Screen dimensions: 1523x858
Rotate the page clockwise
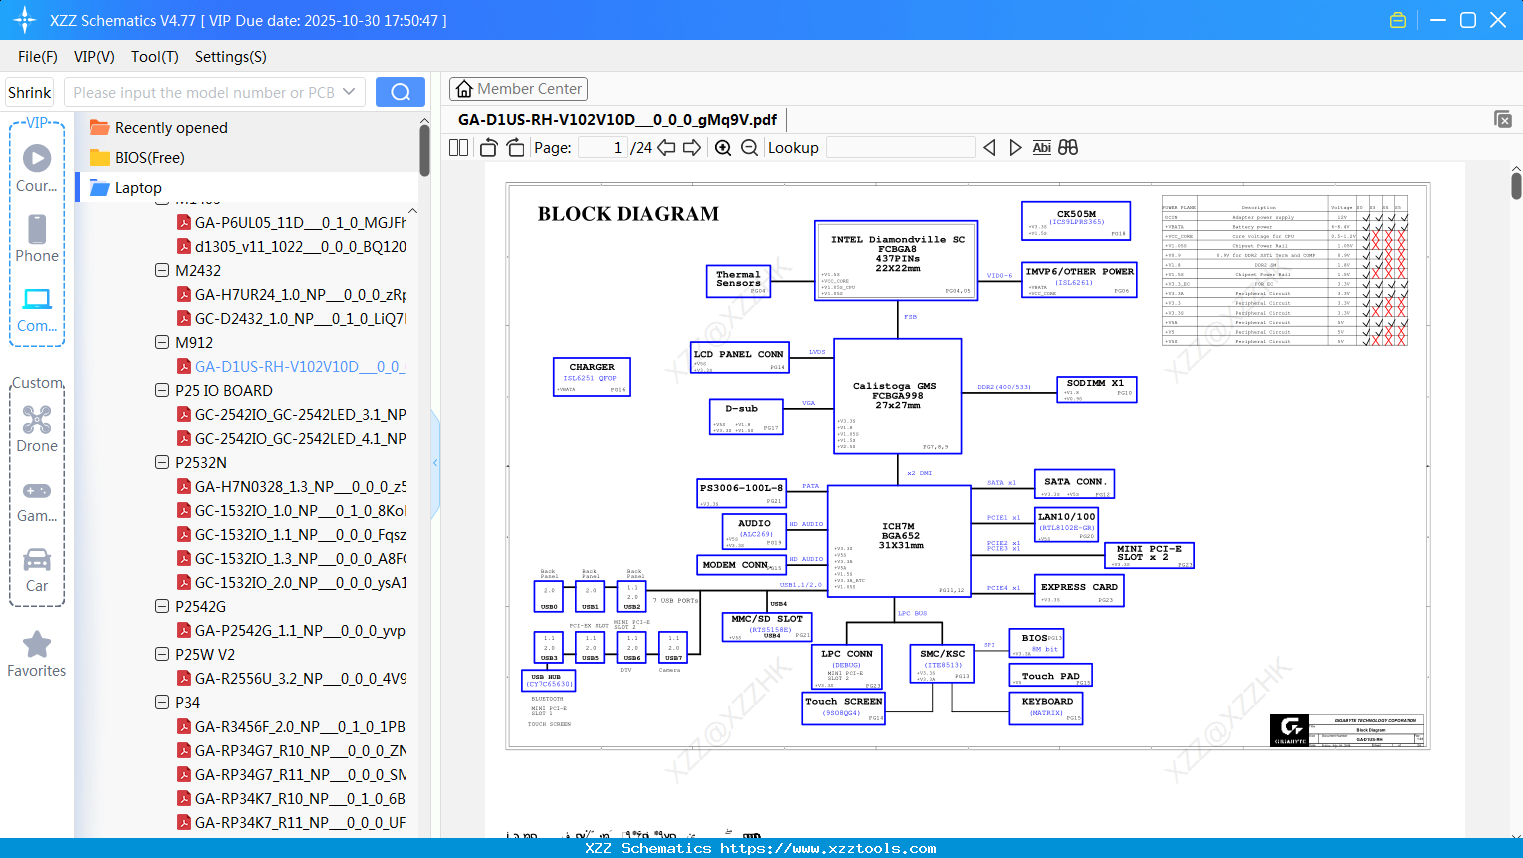(515, 147)
